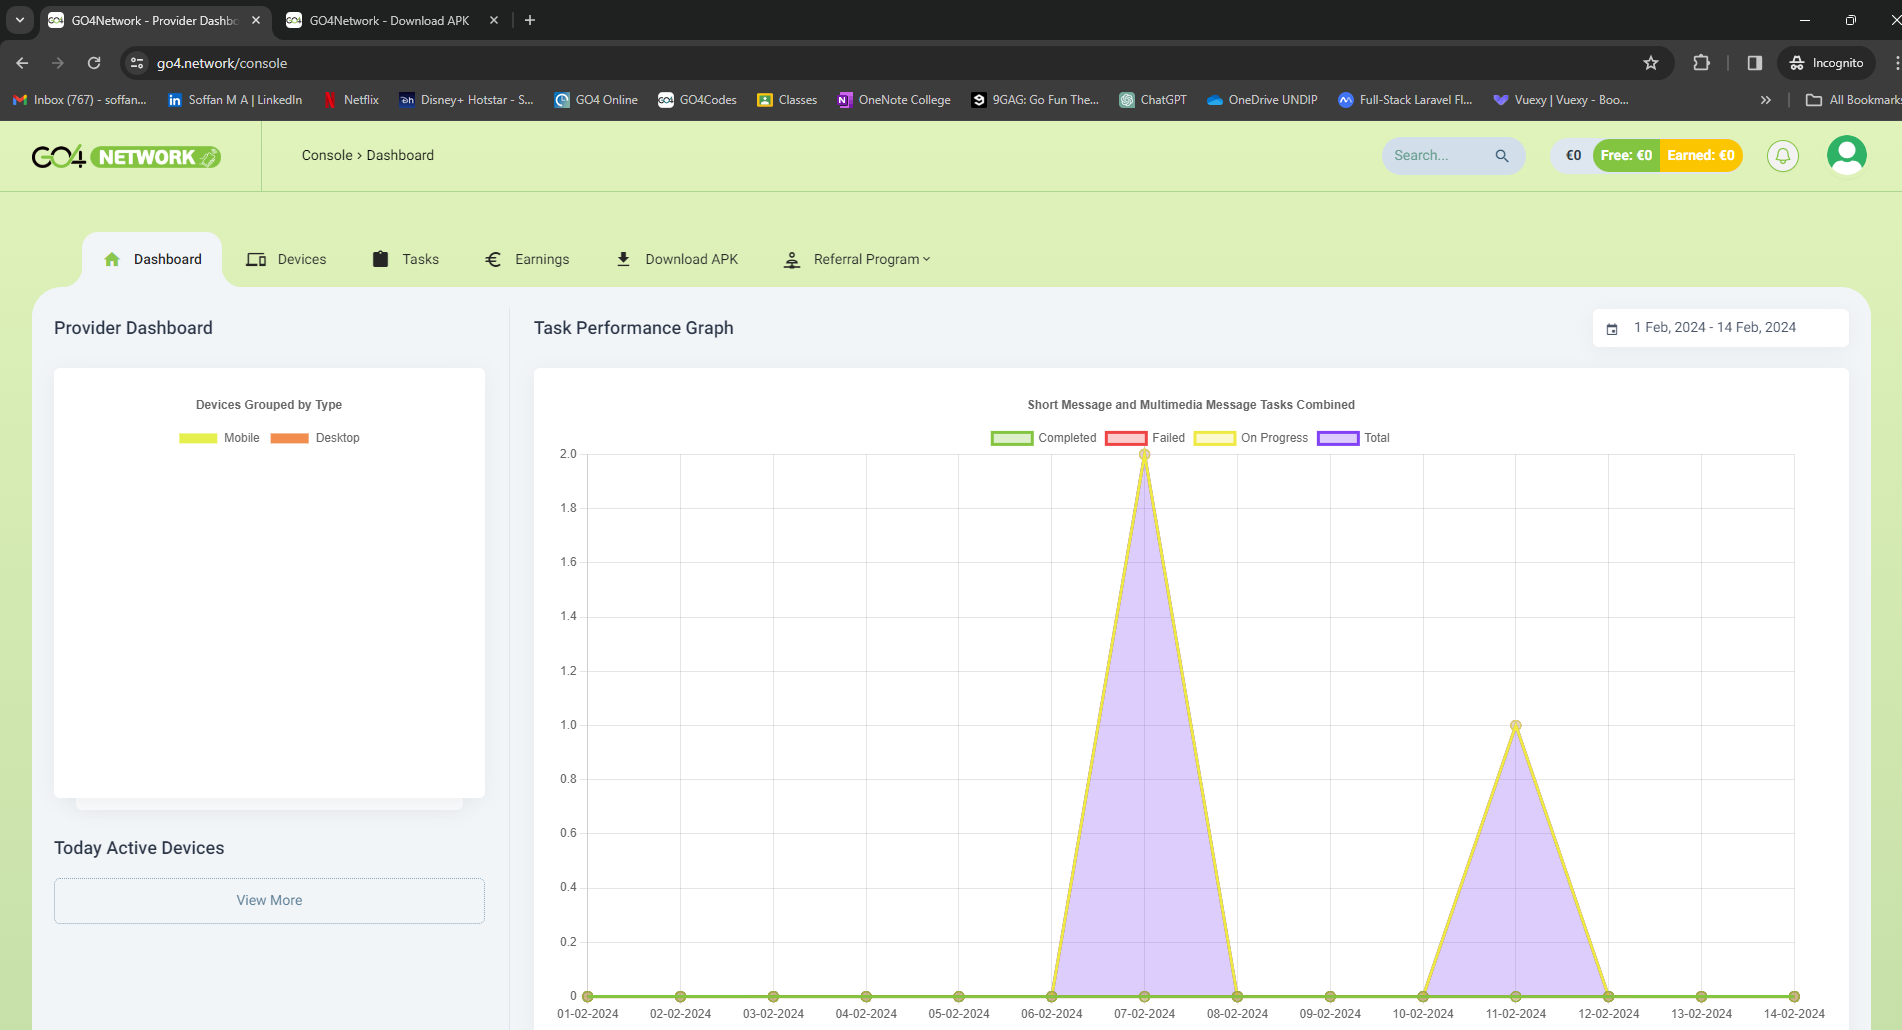Click the calendar icon in date range
1902x1030 pixels.
[1612, 329]
